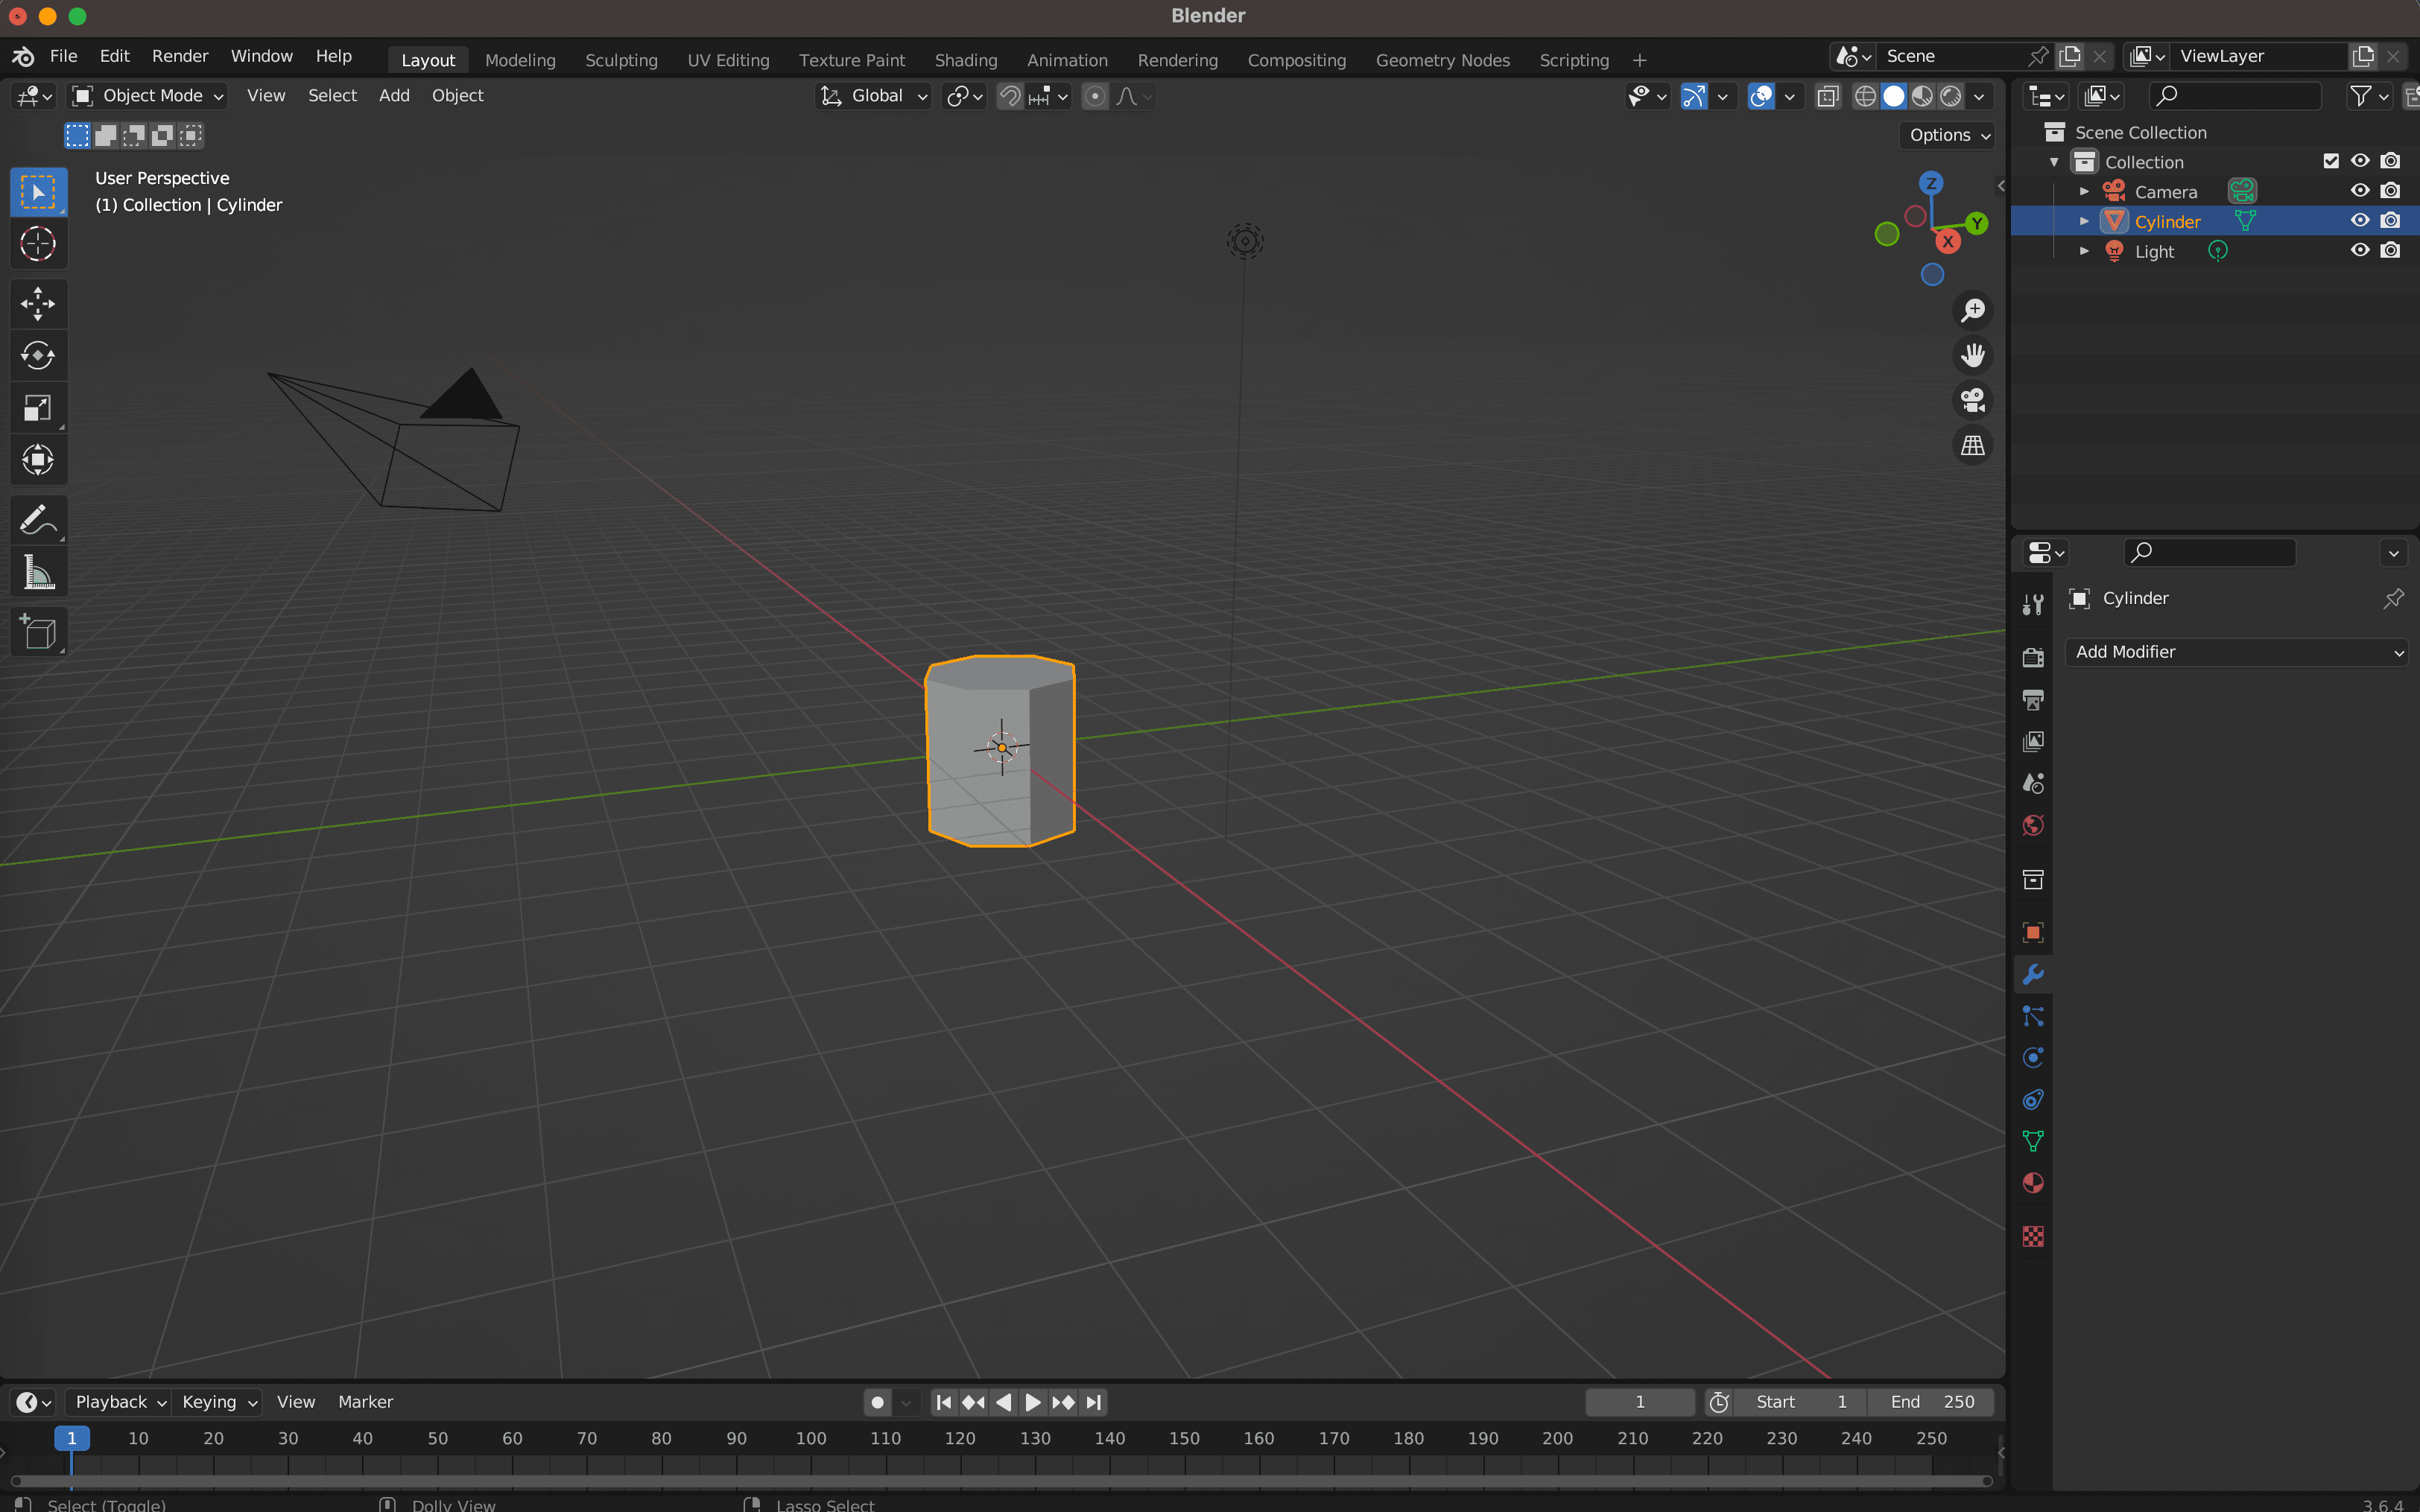Viewport: 2420px width, 1512px height.
Task: Click frame 100 on the timeline ruler
Action: 811,1438
